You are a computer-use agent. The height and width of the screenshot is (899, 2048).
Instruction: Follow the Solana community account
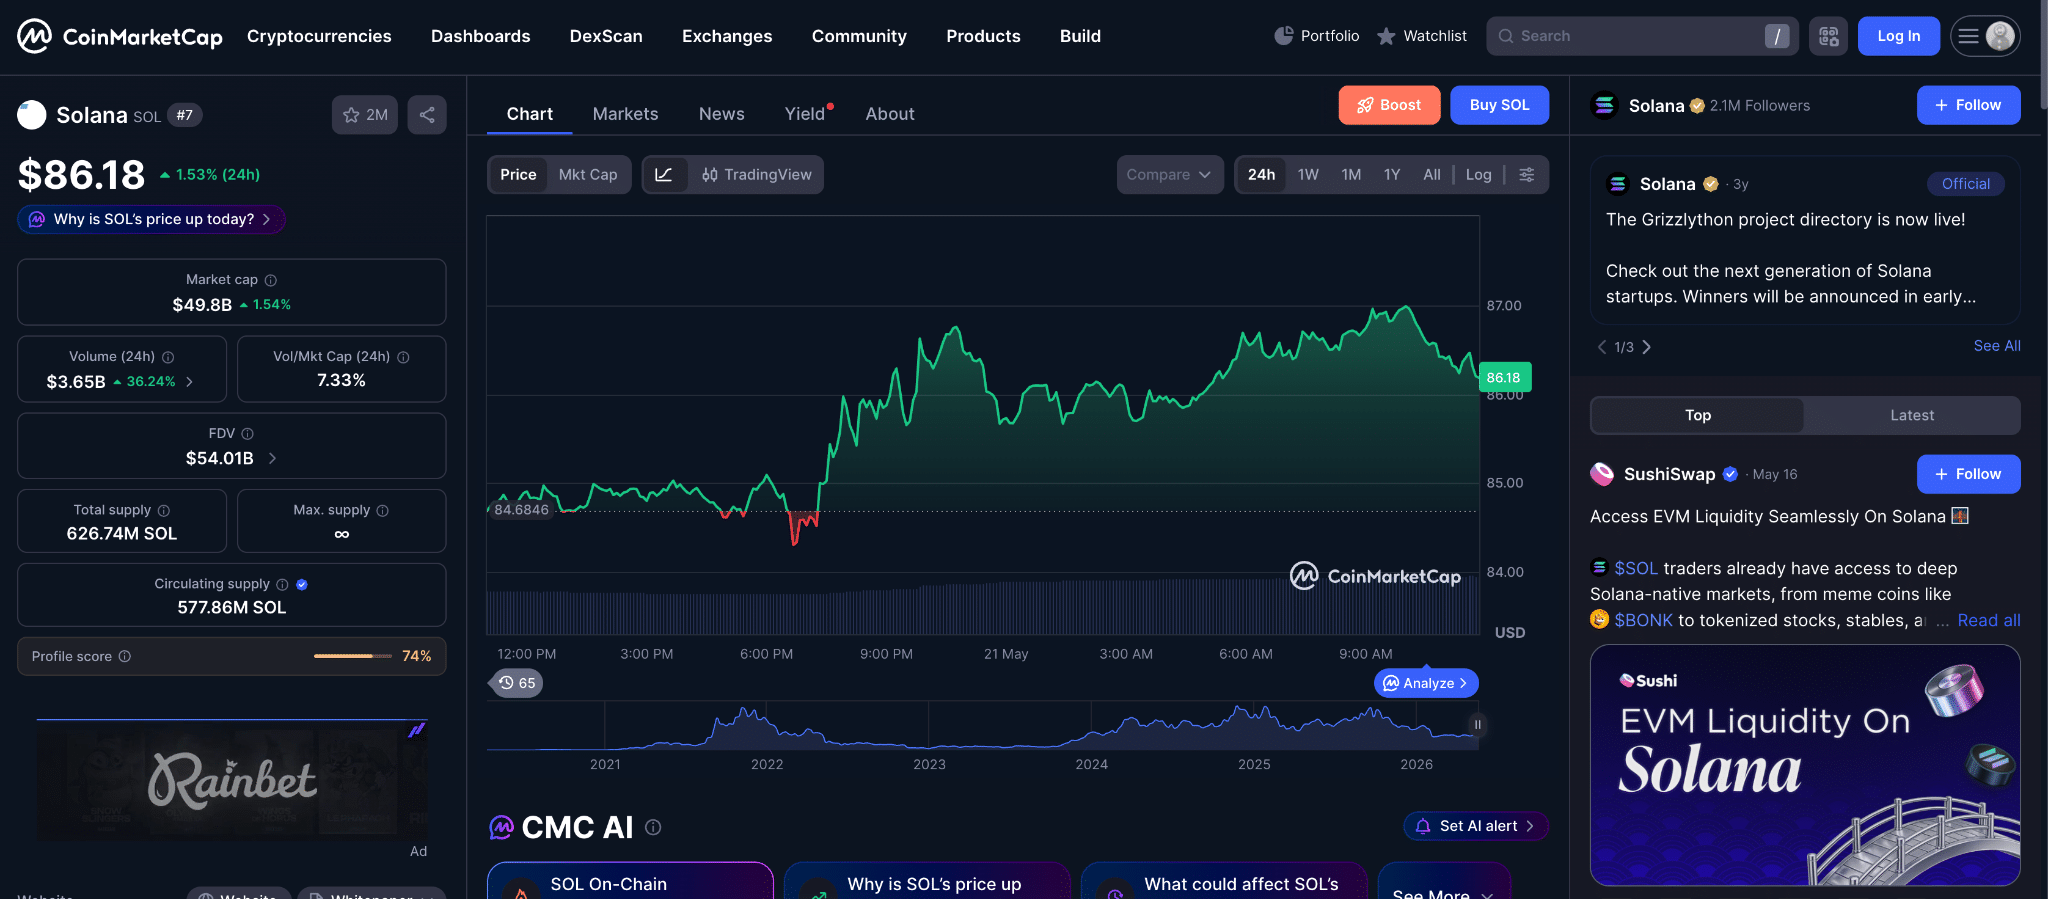(1968, 105)
